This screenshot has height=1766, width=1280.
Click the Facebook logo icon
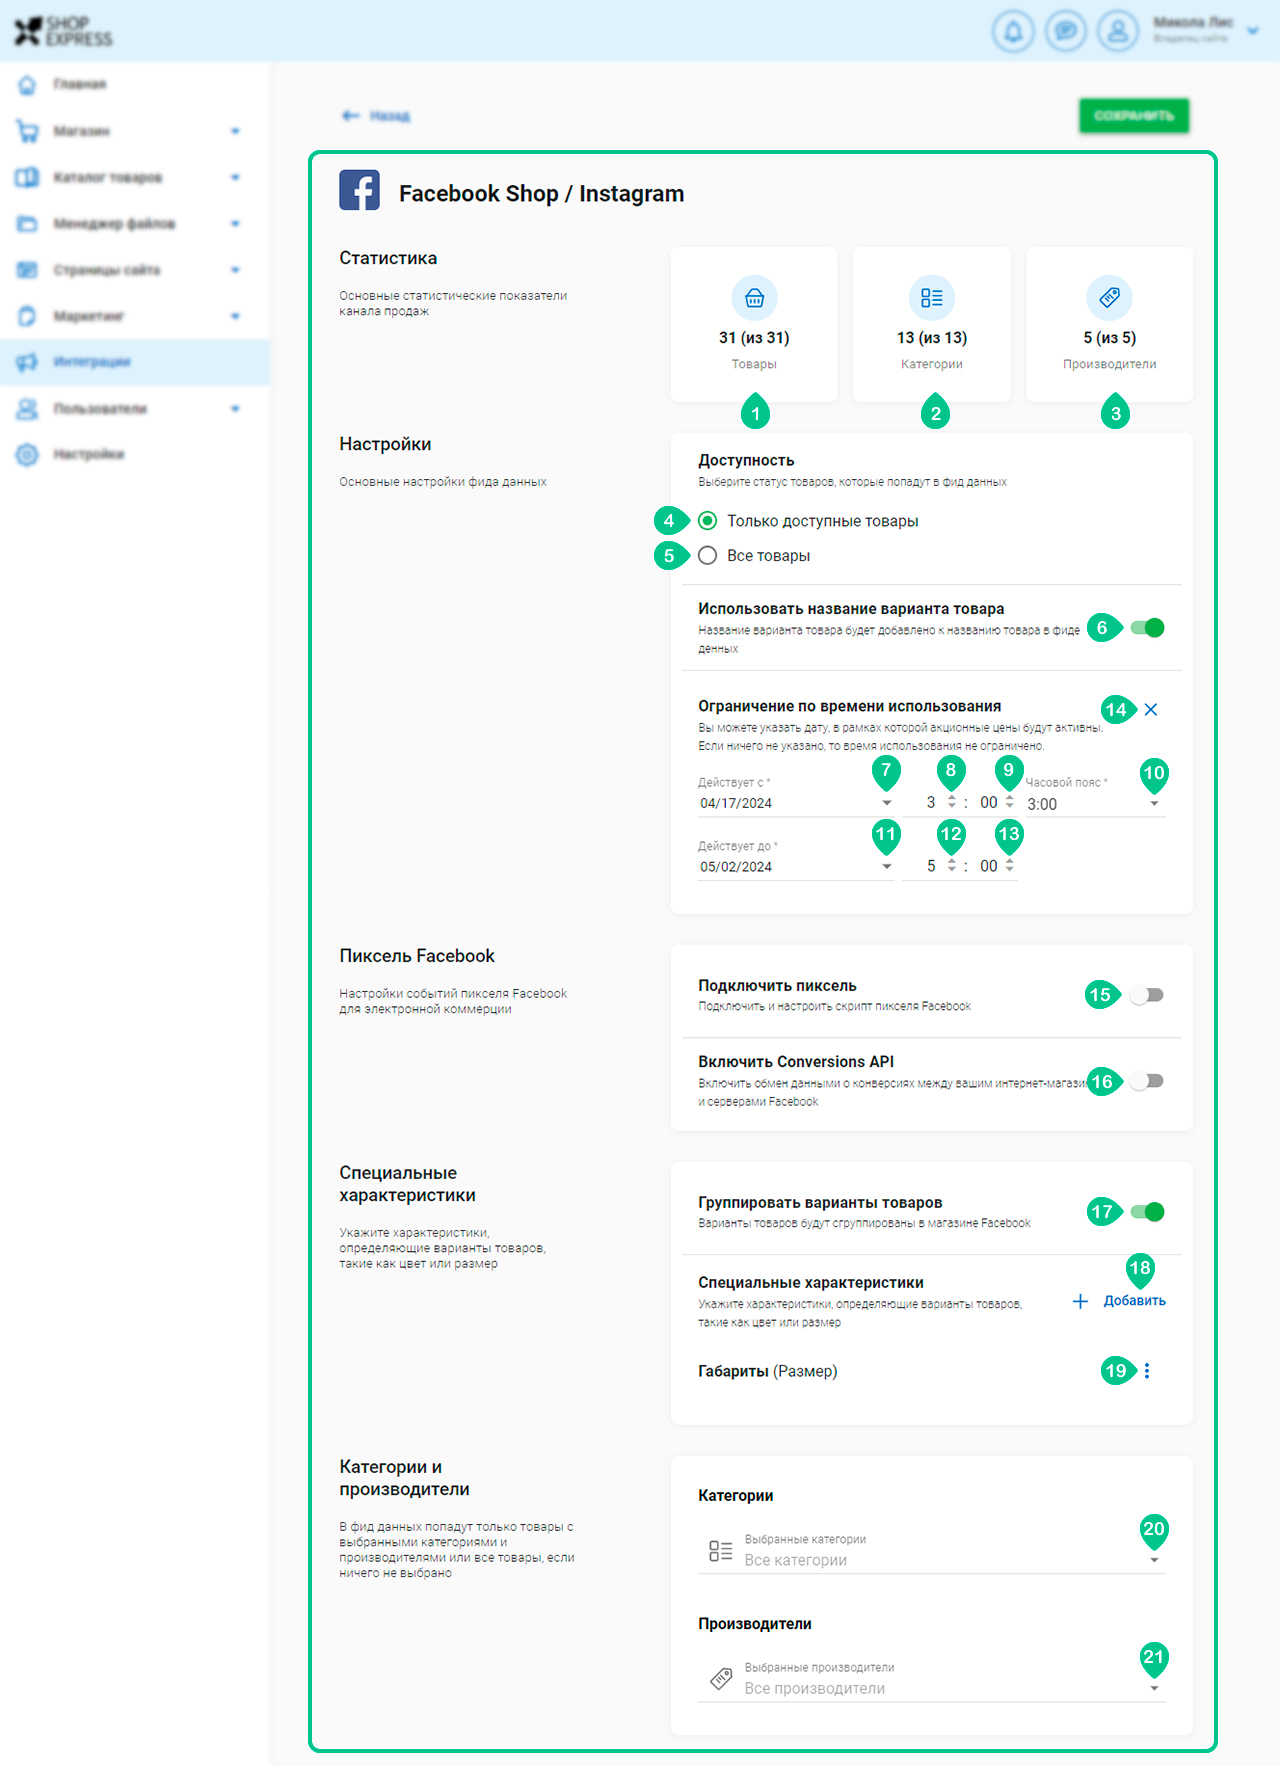pyautogui.click(x=359, y=190)
